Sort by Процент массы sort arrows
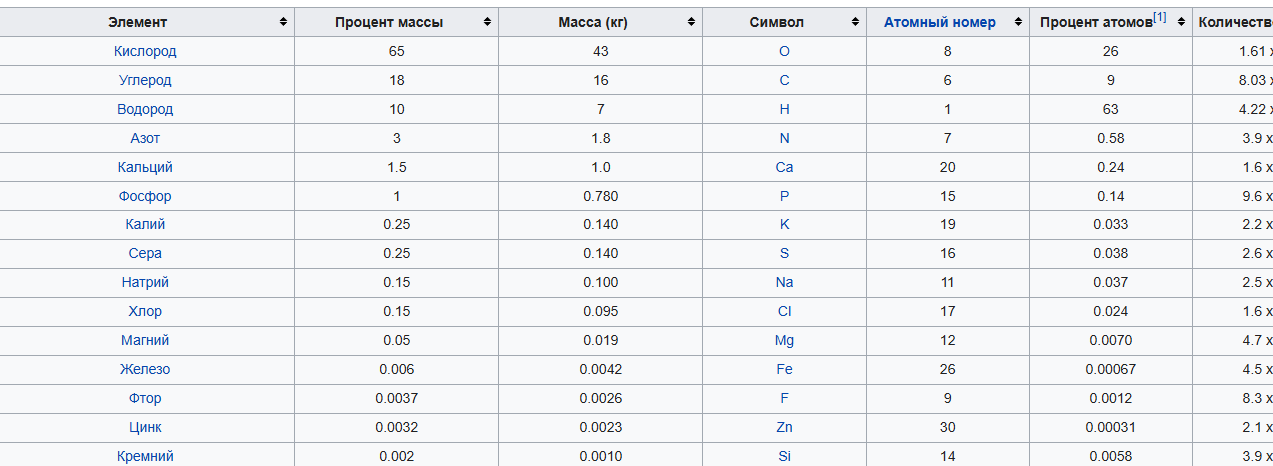This screenshot has width=1273, height=466. [x=487, y=22]
